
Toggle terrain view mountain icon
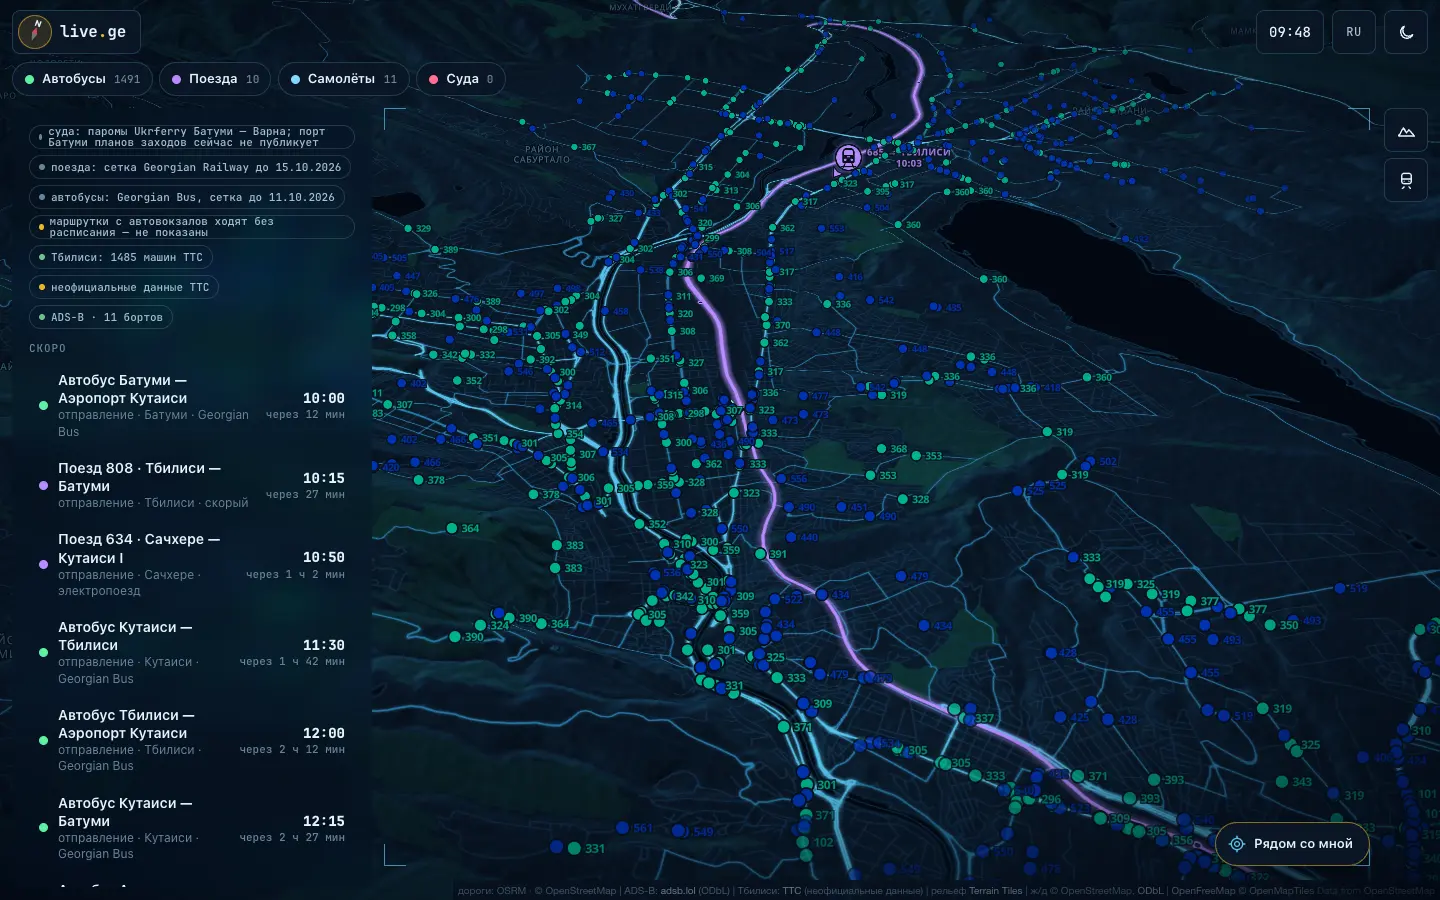1406,132
